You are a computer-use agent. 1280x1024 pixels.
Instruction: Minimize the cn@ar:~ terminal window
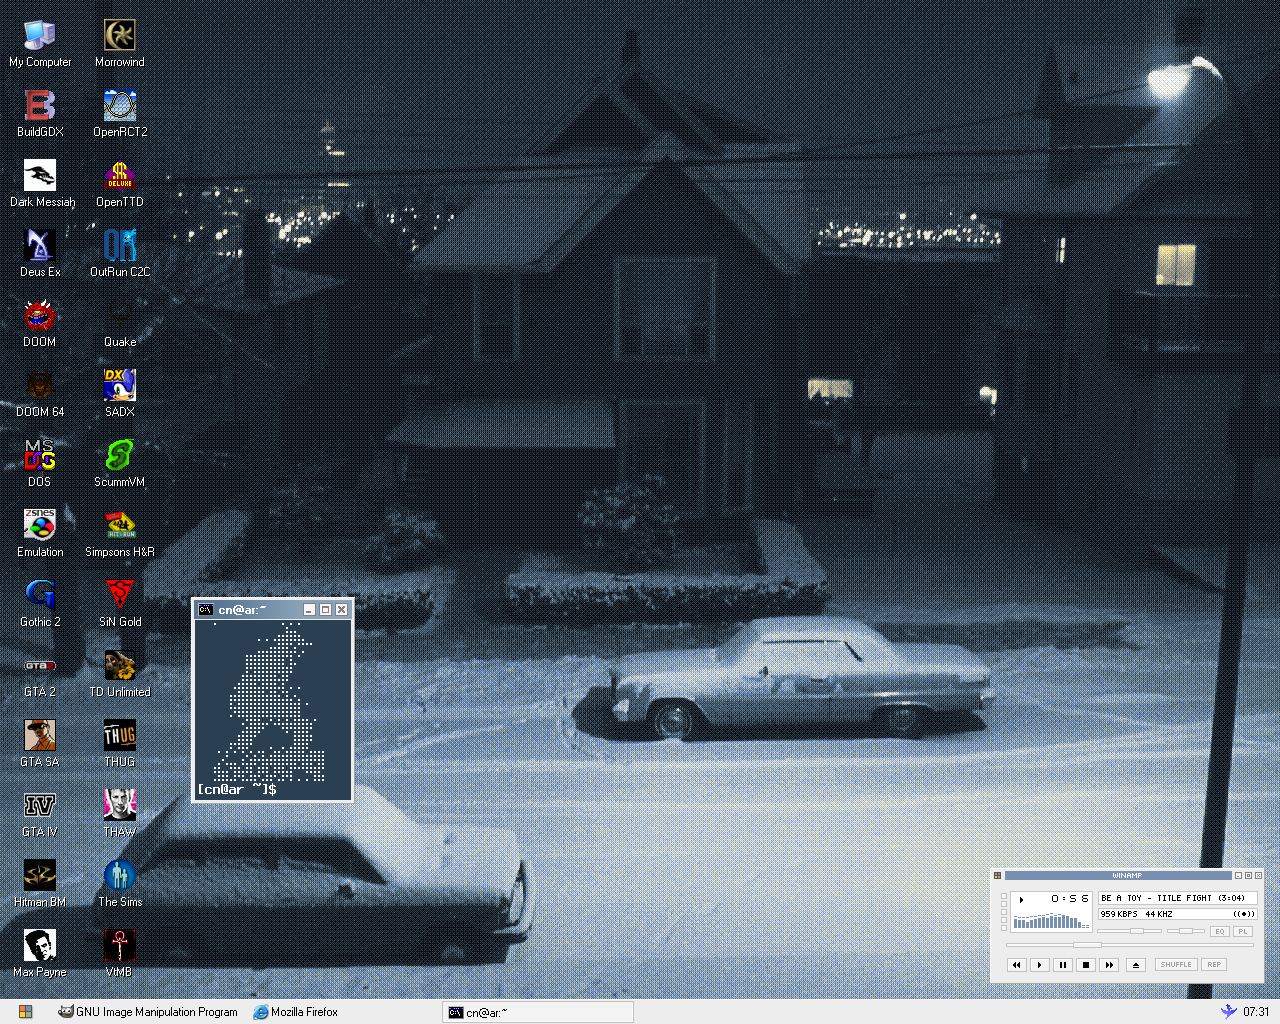point(310,610)
